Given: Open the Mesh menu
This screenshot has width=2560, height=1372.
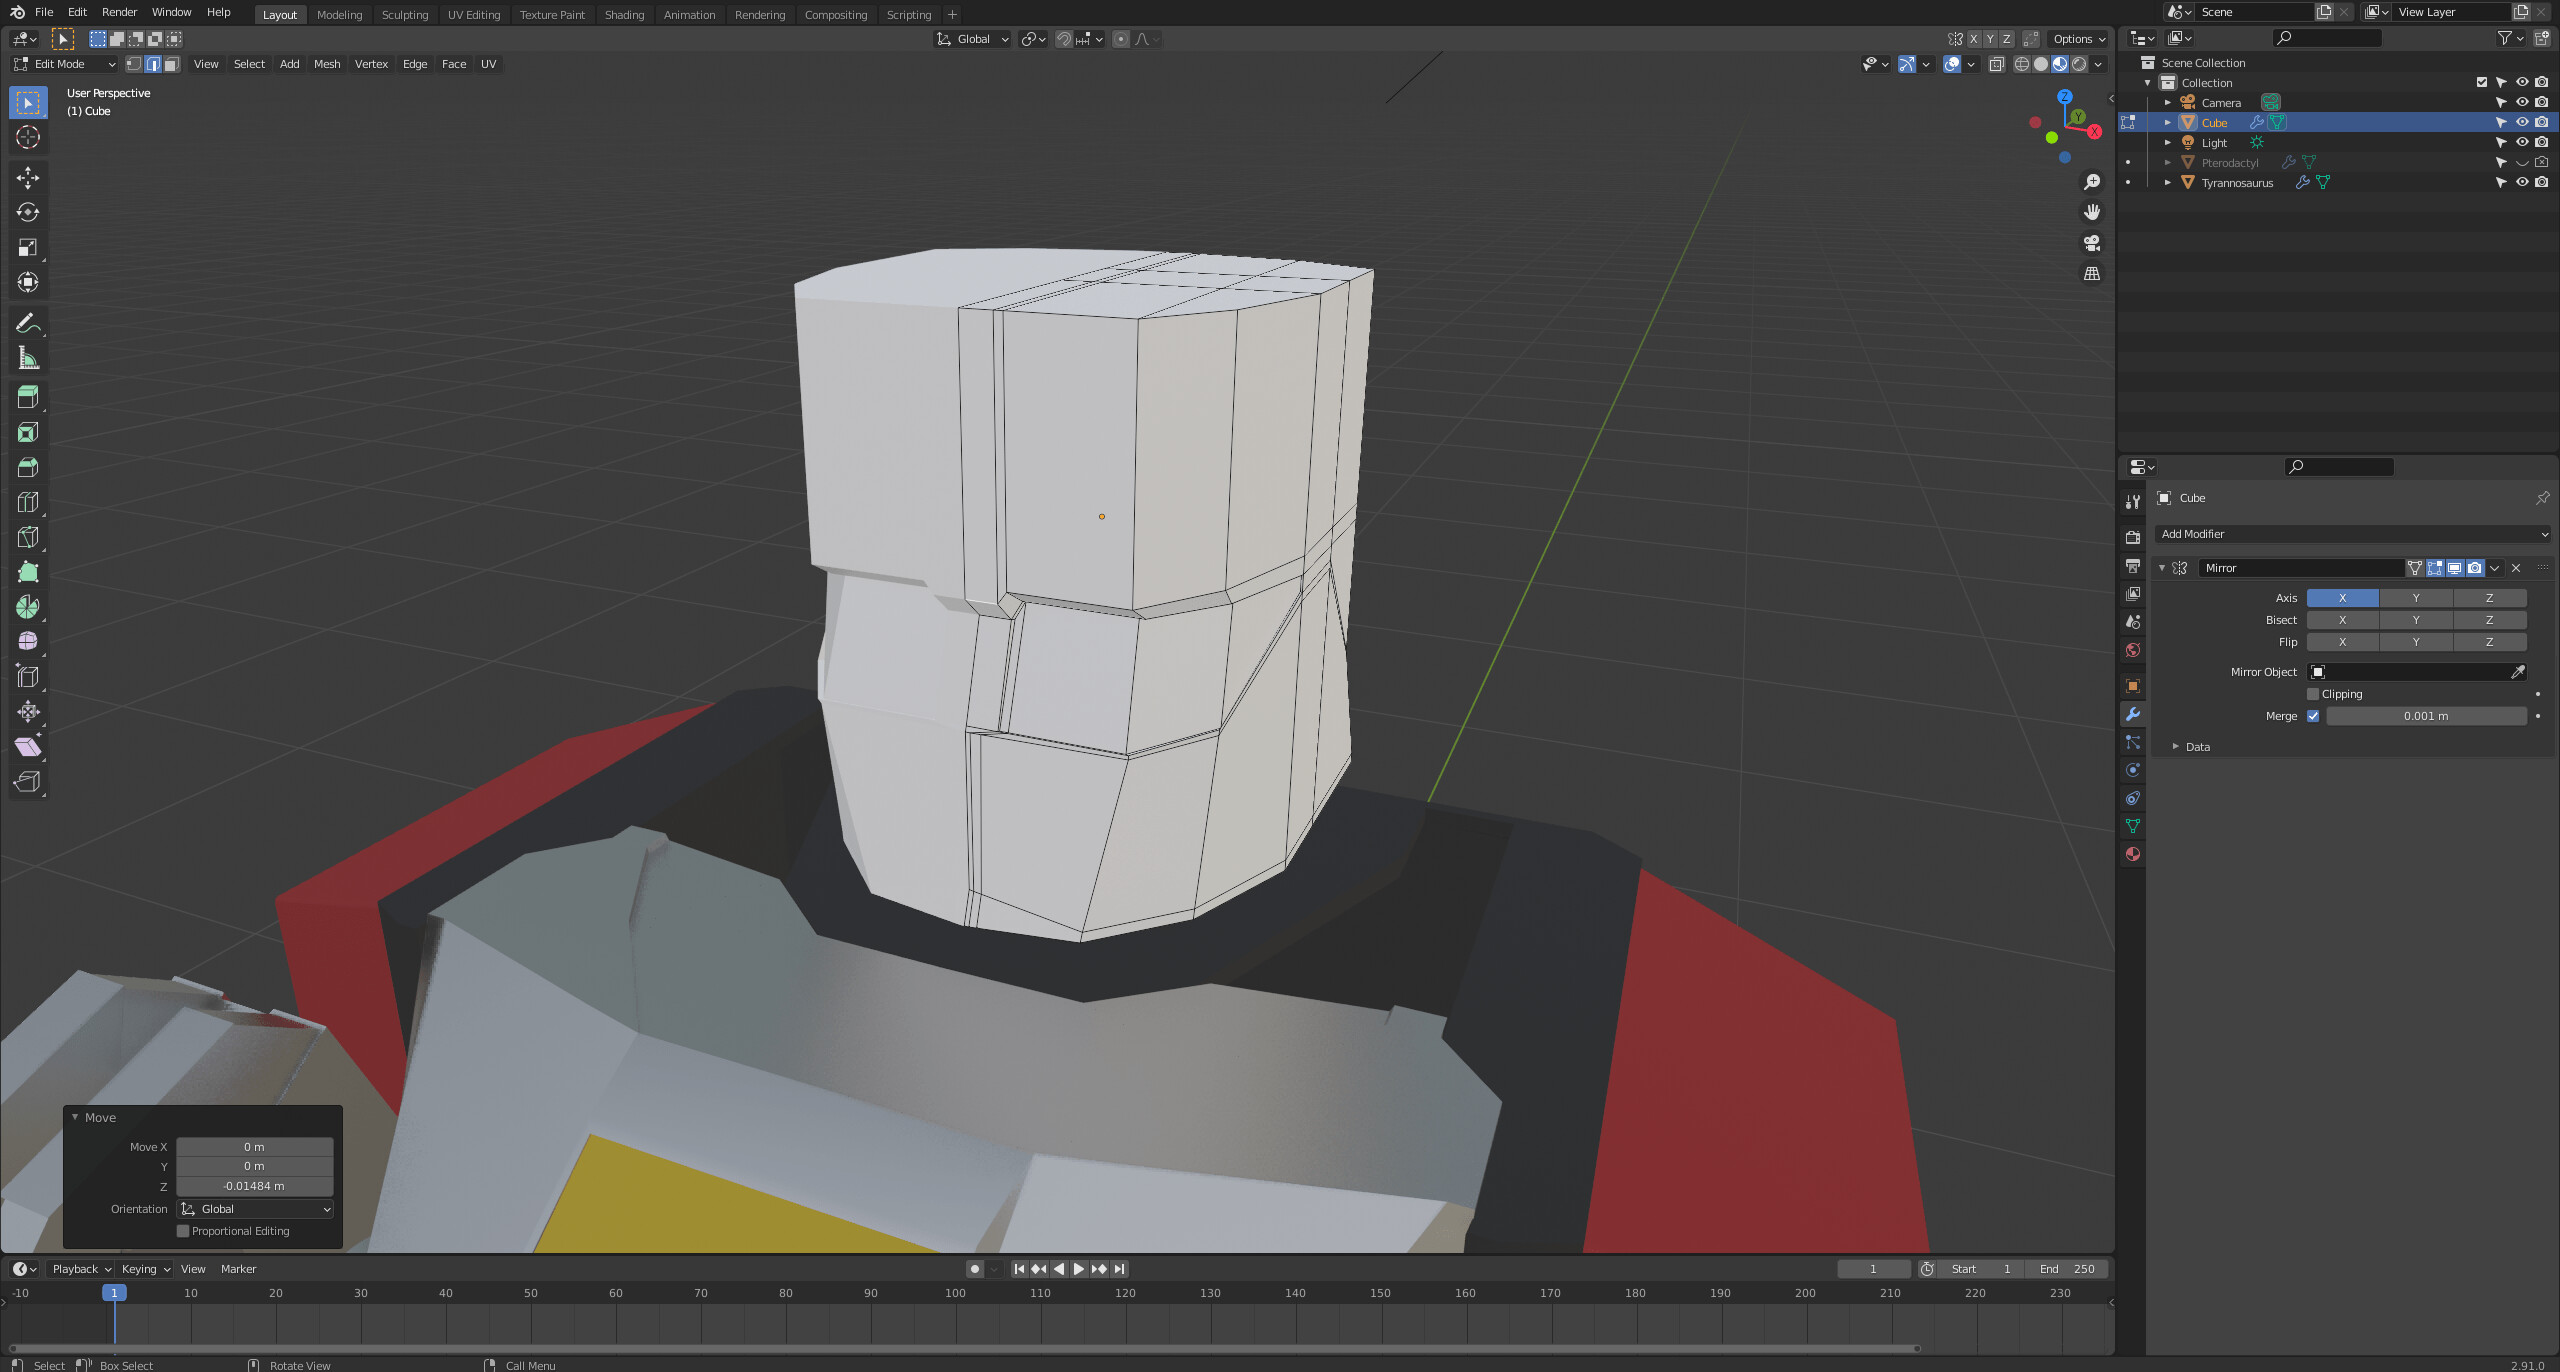Looking at the screenshot, I should (327, 64).
